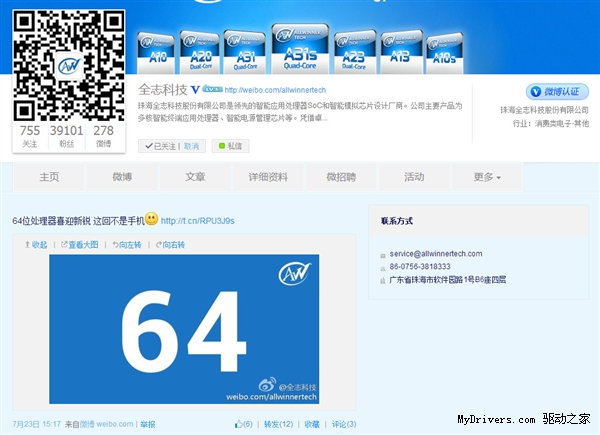Open the 详细资料 tab
600x435 pixels.
[x=268, y=177]
